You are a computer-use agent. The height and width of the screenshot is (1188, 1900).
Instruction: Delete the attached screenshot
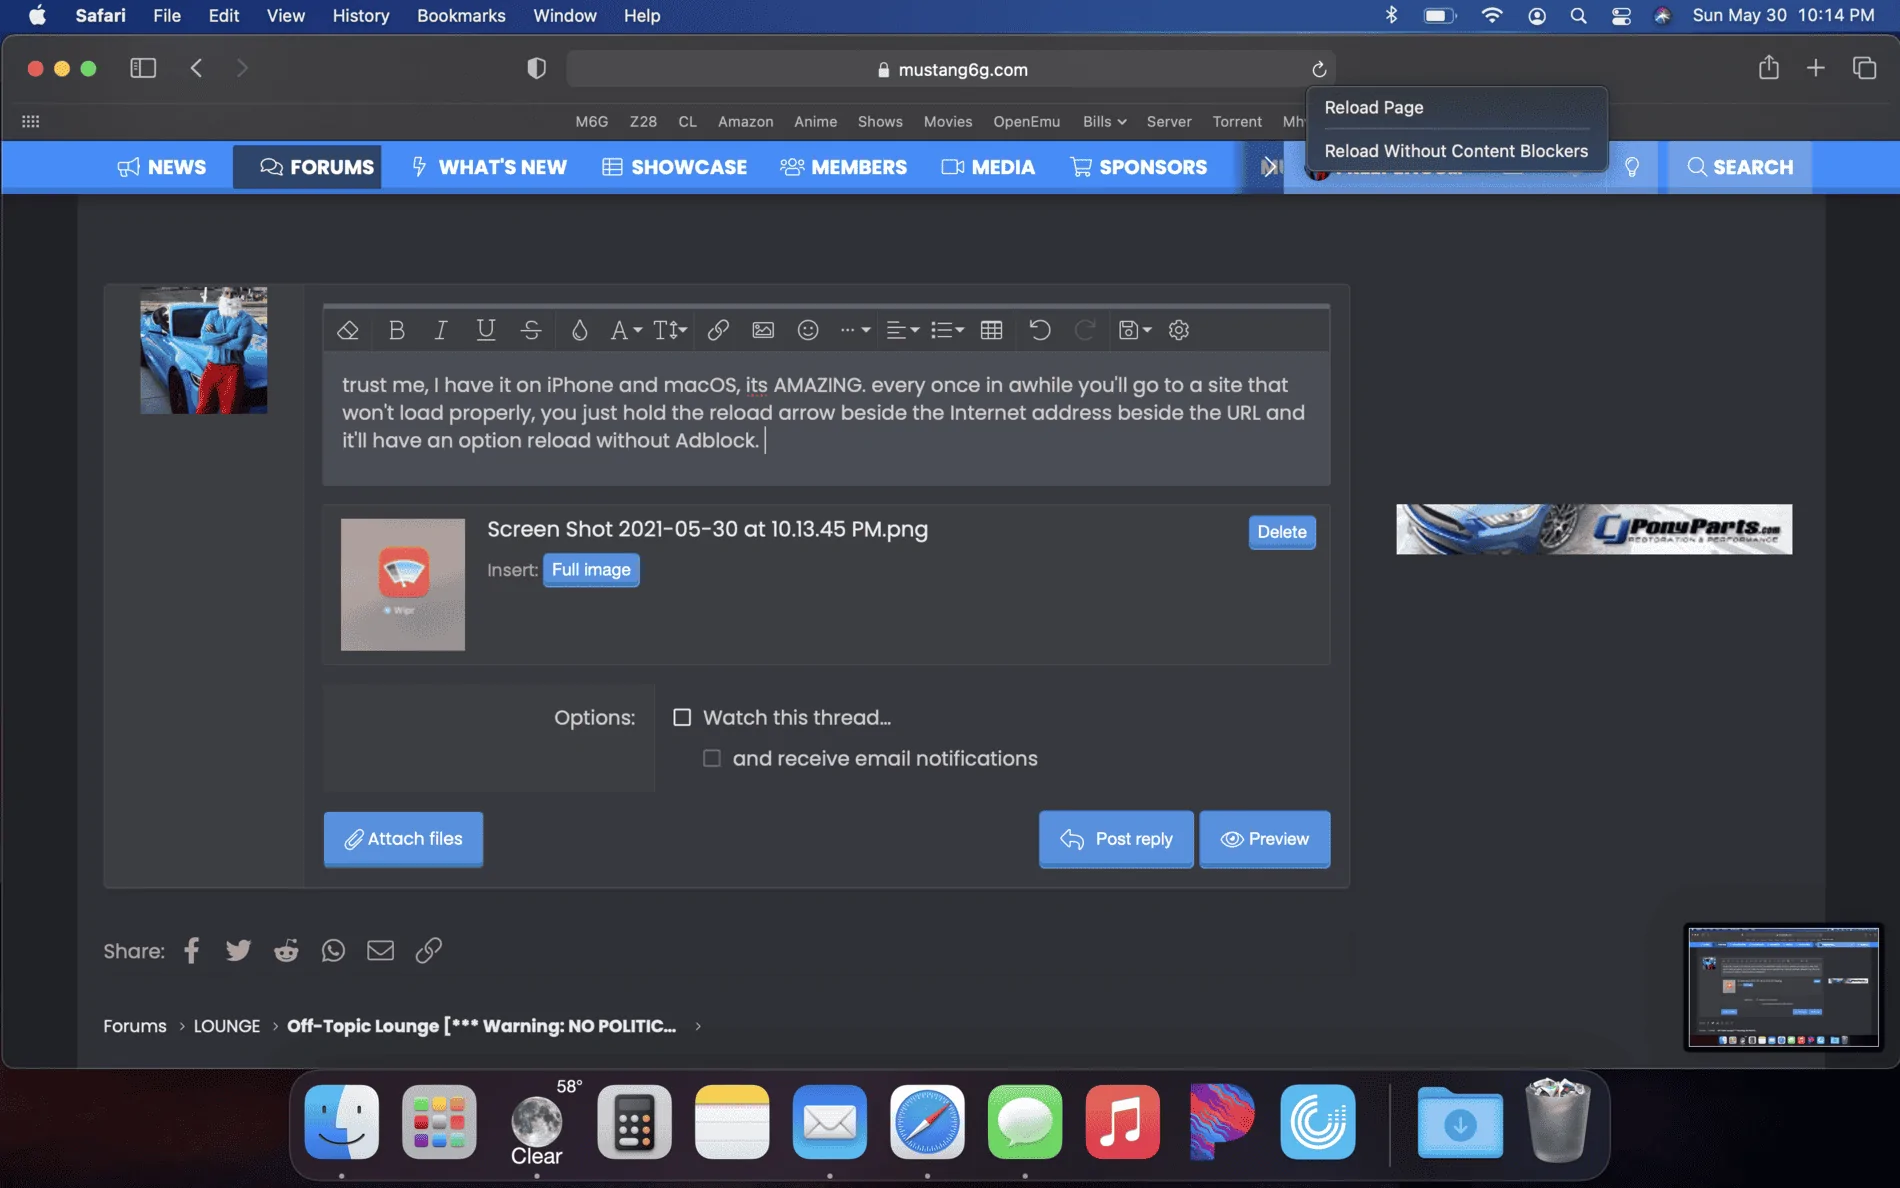[x=1282, y=532]
